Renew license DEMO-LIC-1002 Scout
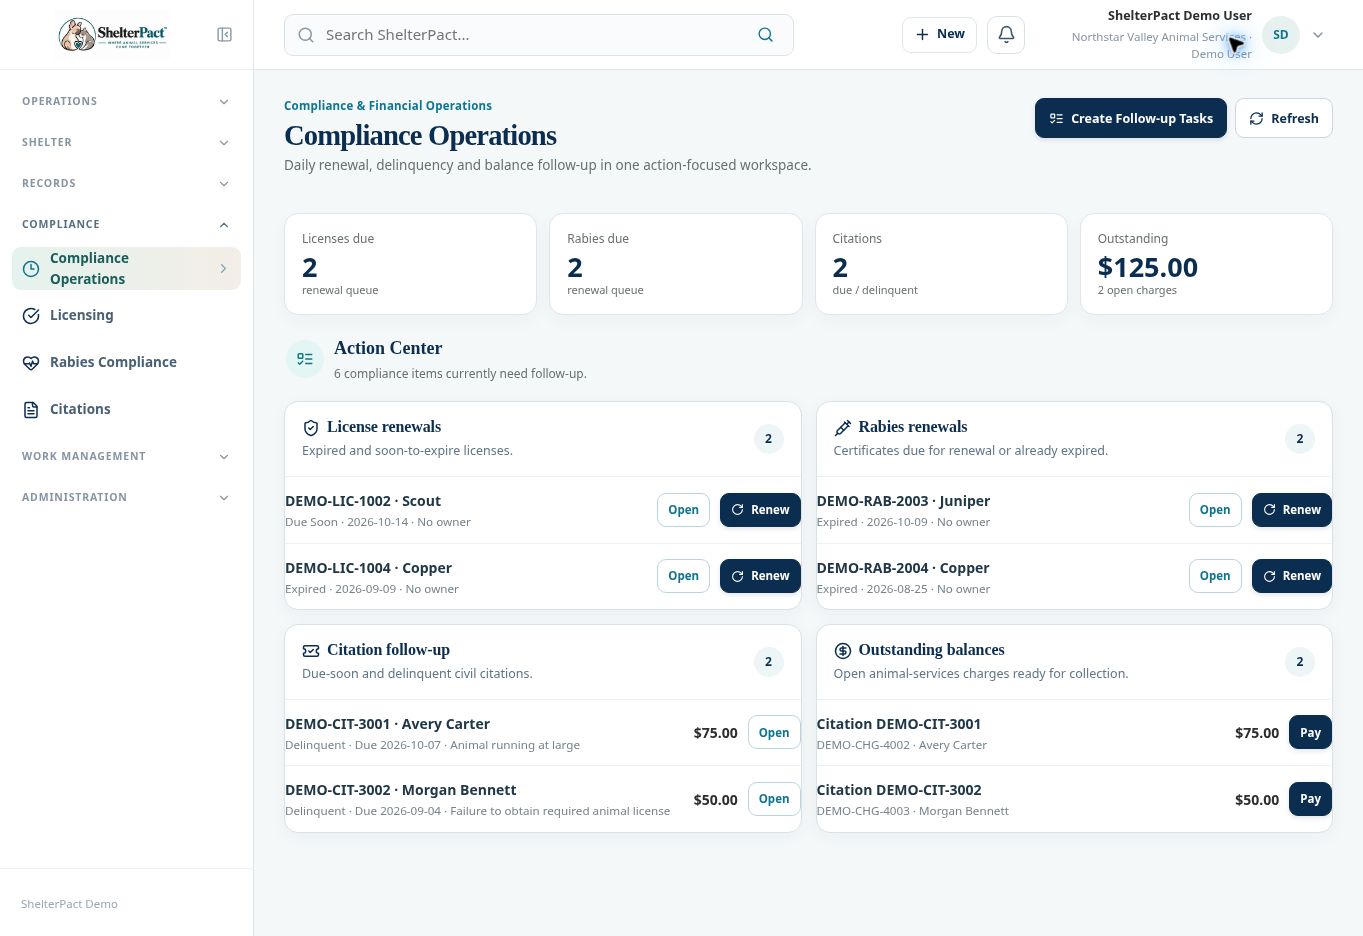 click(x=760, y=510)
